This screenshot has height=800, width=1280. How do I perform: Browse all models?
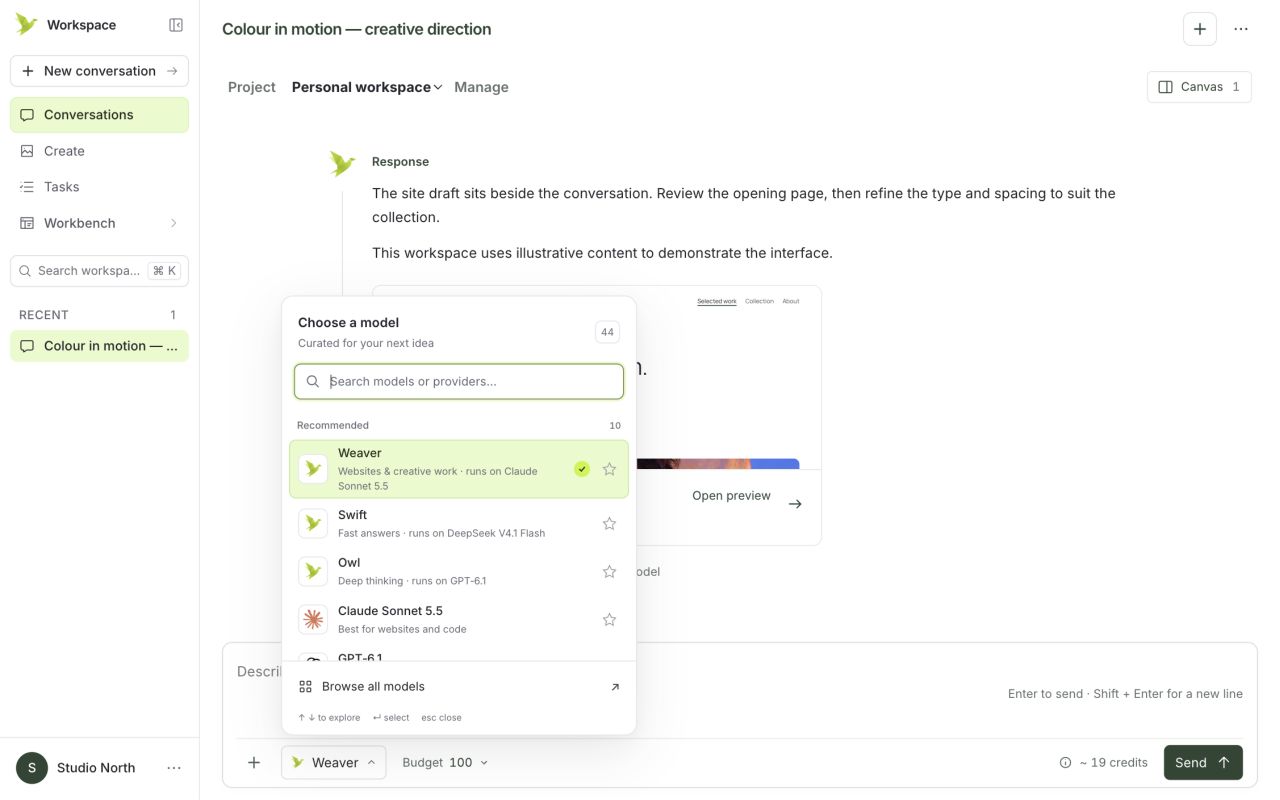(x=459, y=687)
